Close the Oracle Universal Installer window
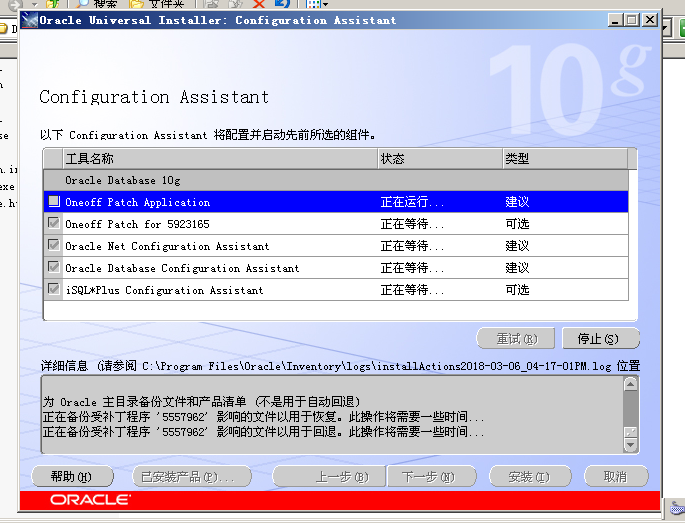 (650, 20)
